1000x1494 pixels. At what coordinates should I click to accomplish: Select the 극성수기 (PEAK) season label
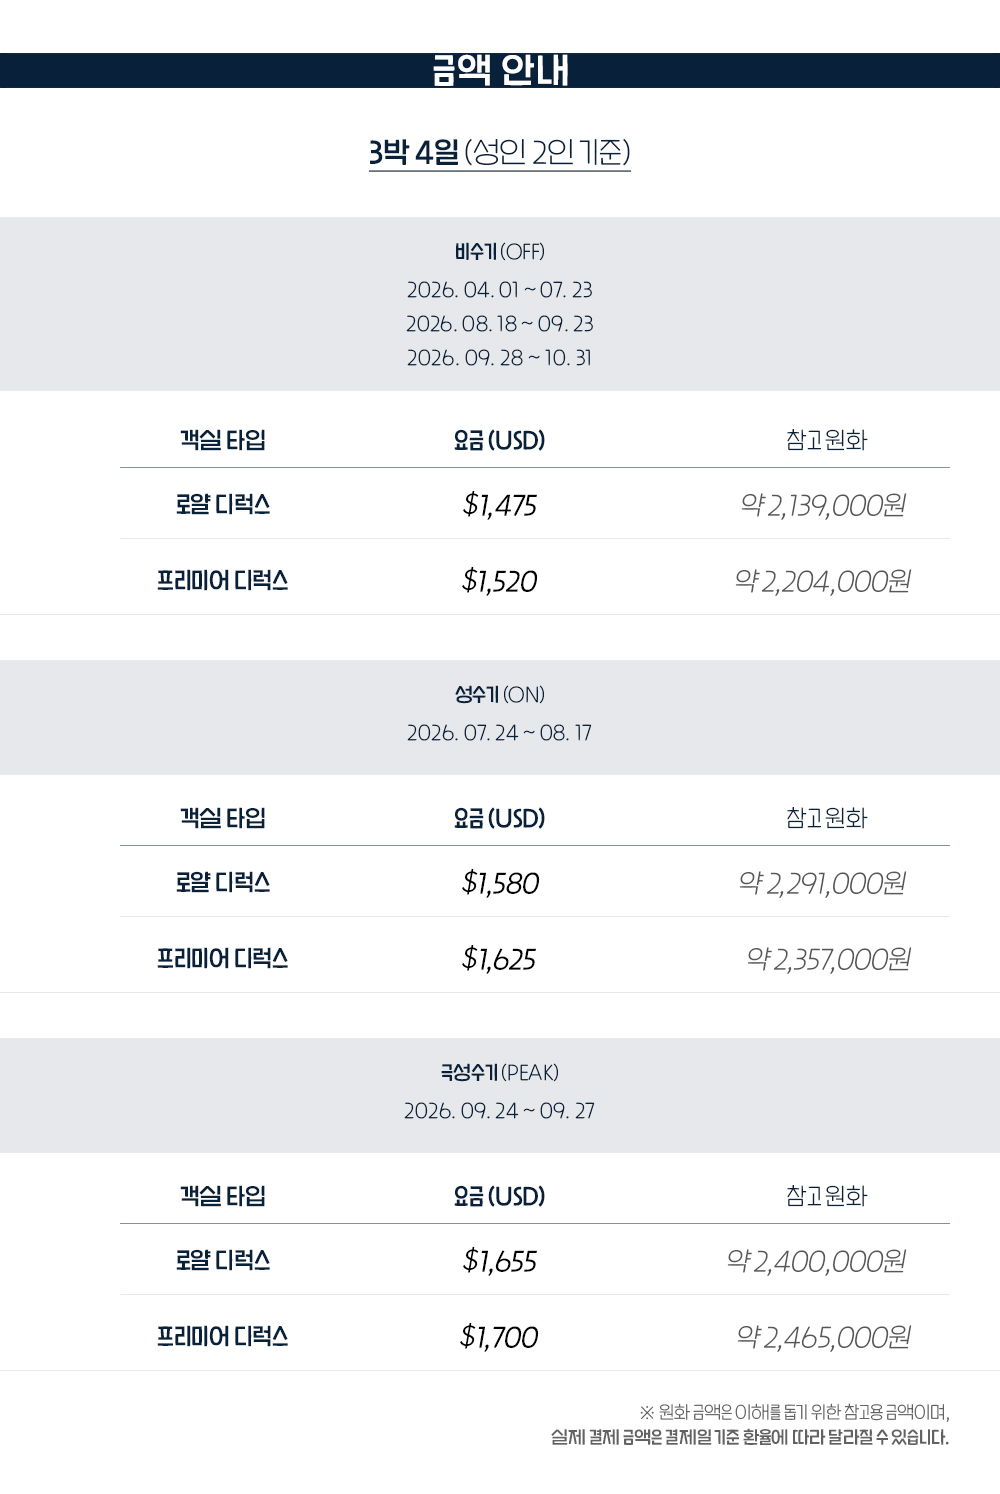499,1073
